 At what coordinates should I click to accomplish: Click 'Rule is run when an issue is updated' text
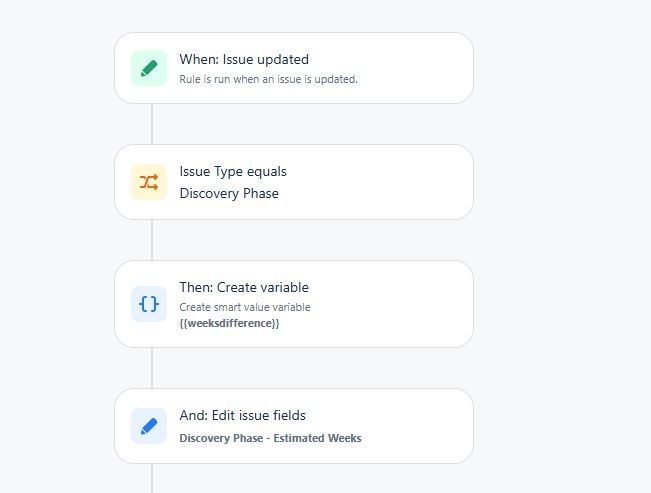(x=268, y=79)
